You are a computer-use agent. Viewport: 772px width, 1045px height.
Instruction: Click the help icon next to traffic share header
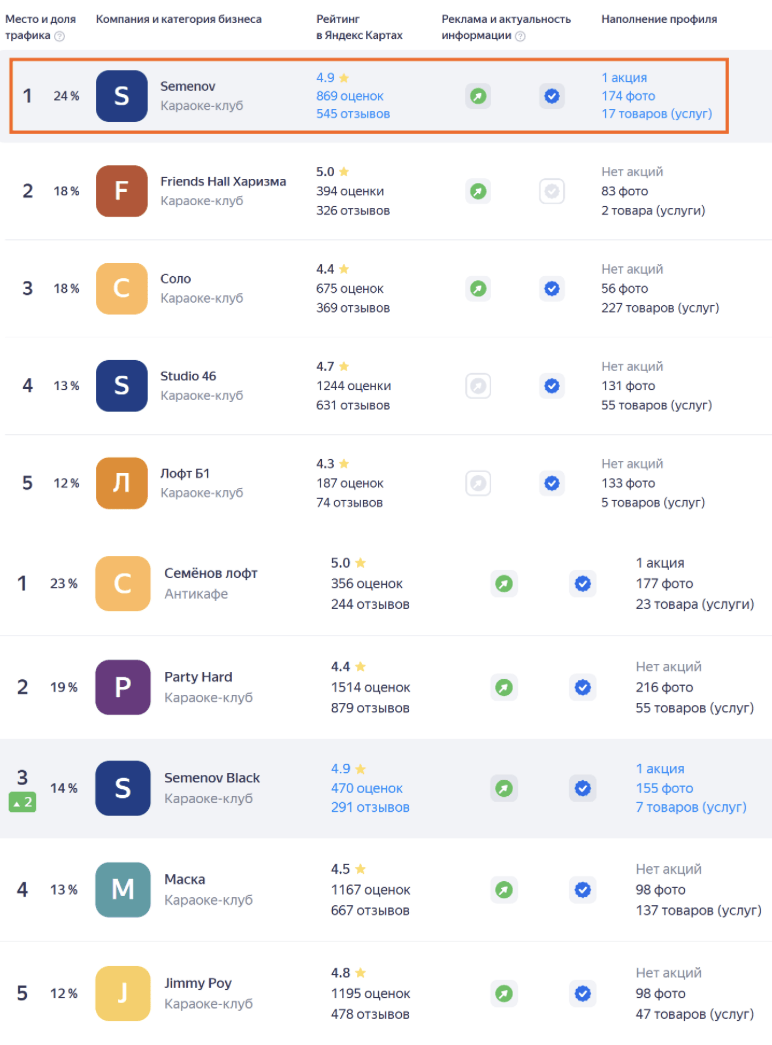tap(60, 36)
